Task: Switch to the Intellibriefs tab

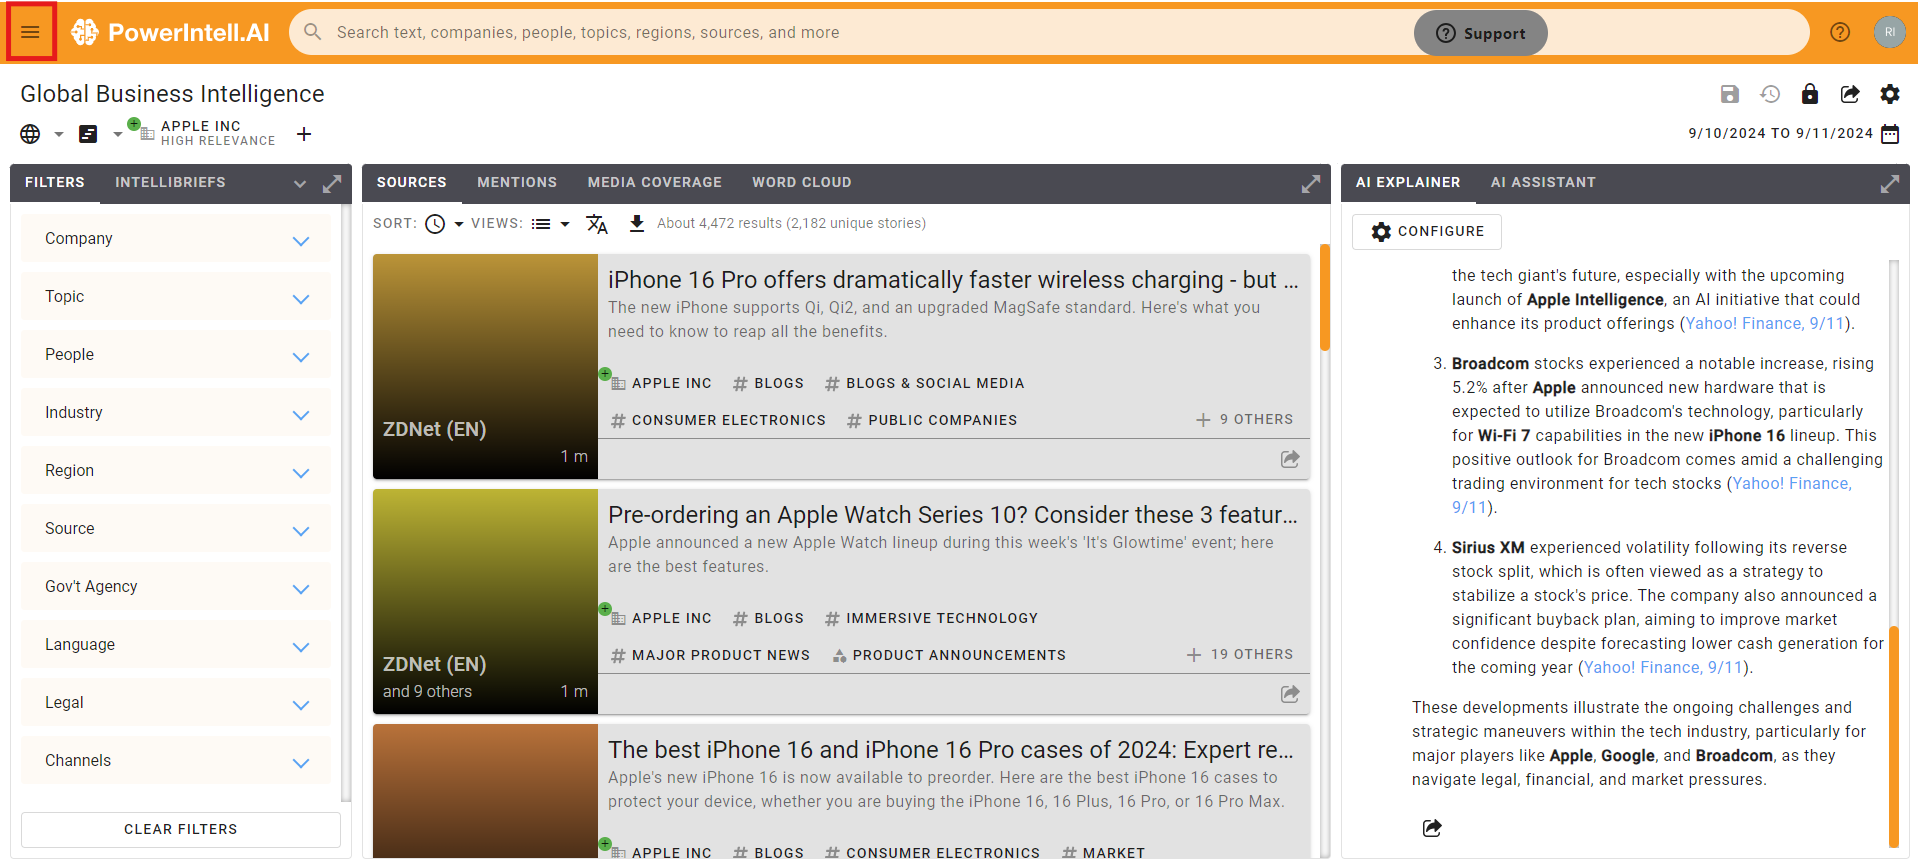Action: (170, 183)
